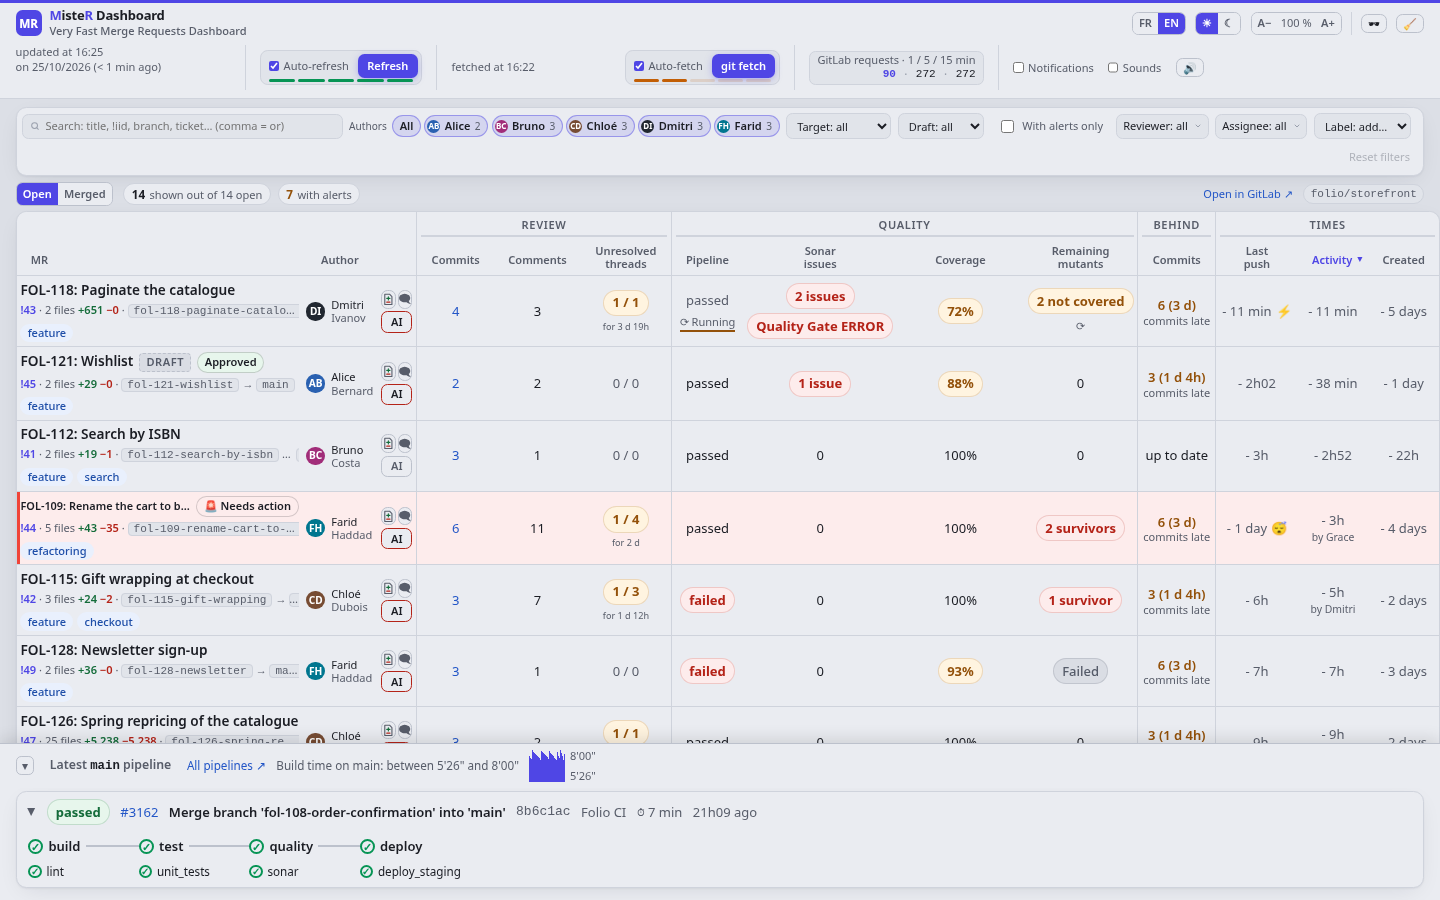Enable the Sounds checkbox
The height and width of the screenshot is (900, 1440).
(x=1113, y=68)
